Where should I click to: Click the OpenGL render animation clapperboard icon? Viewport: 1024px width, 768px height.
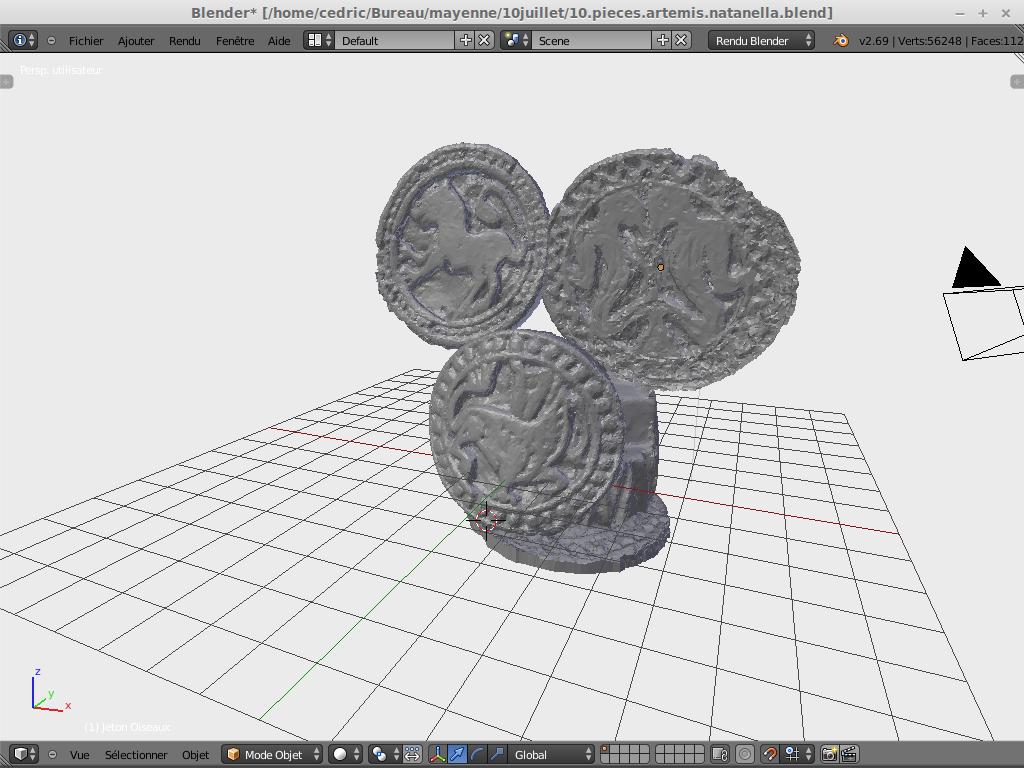(x=849, y=754)
